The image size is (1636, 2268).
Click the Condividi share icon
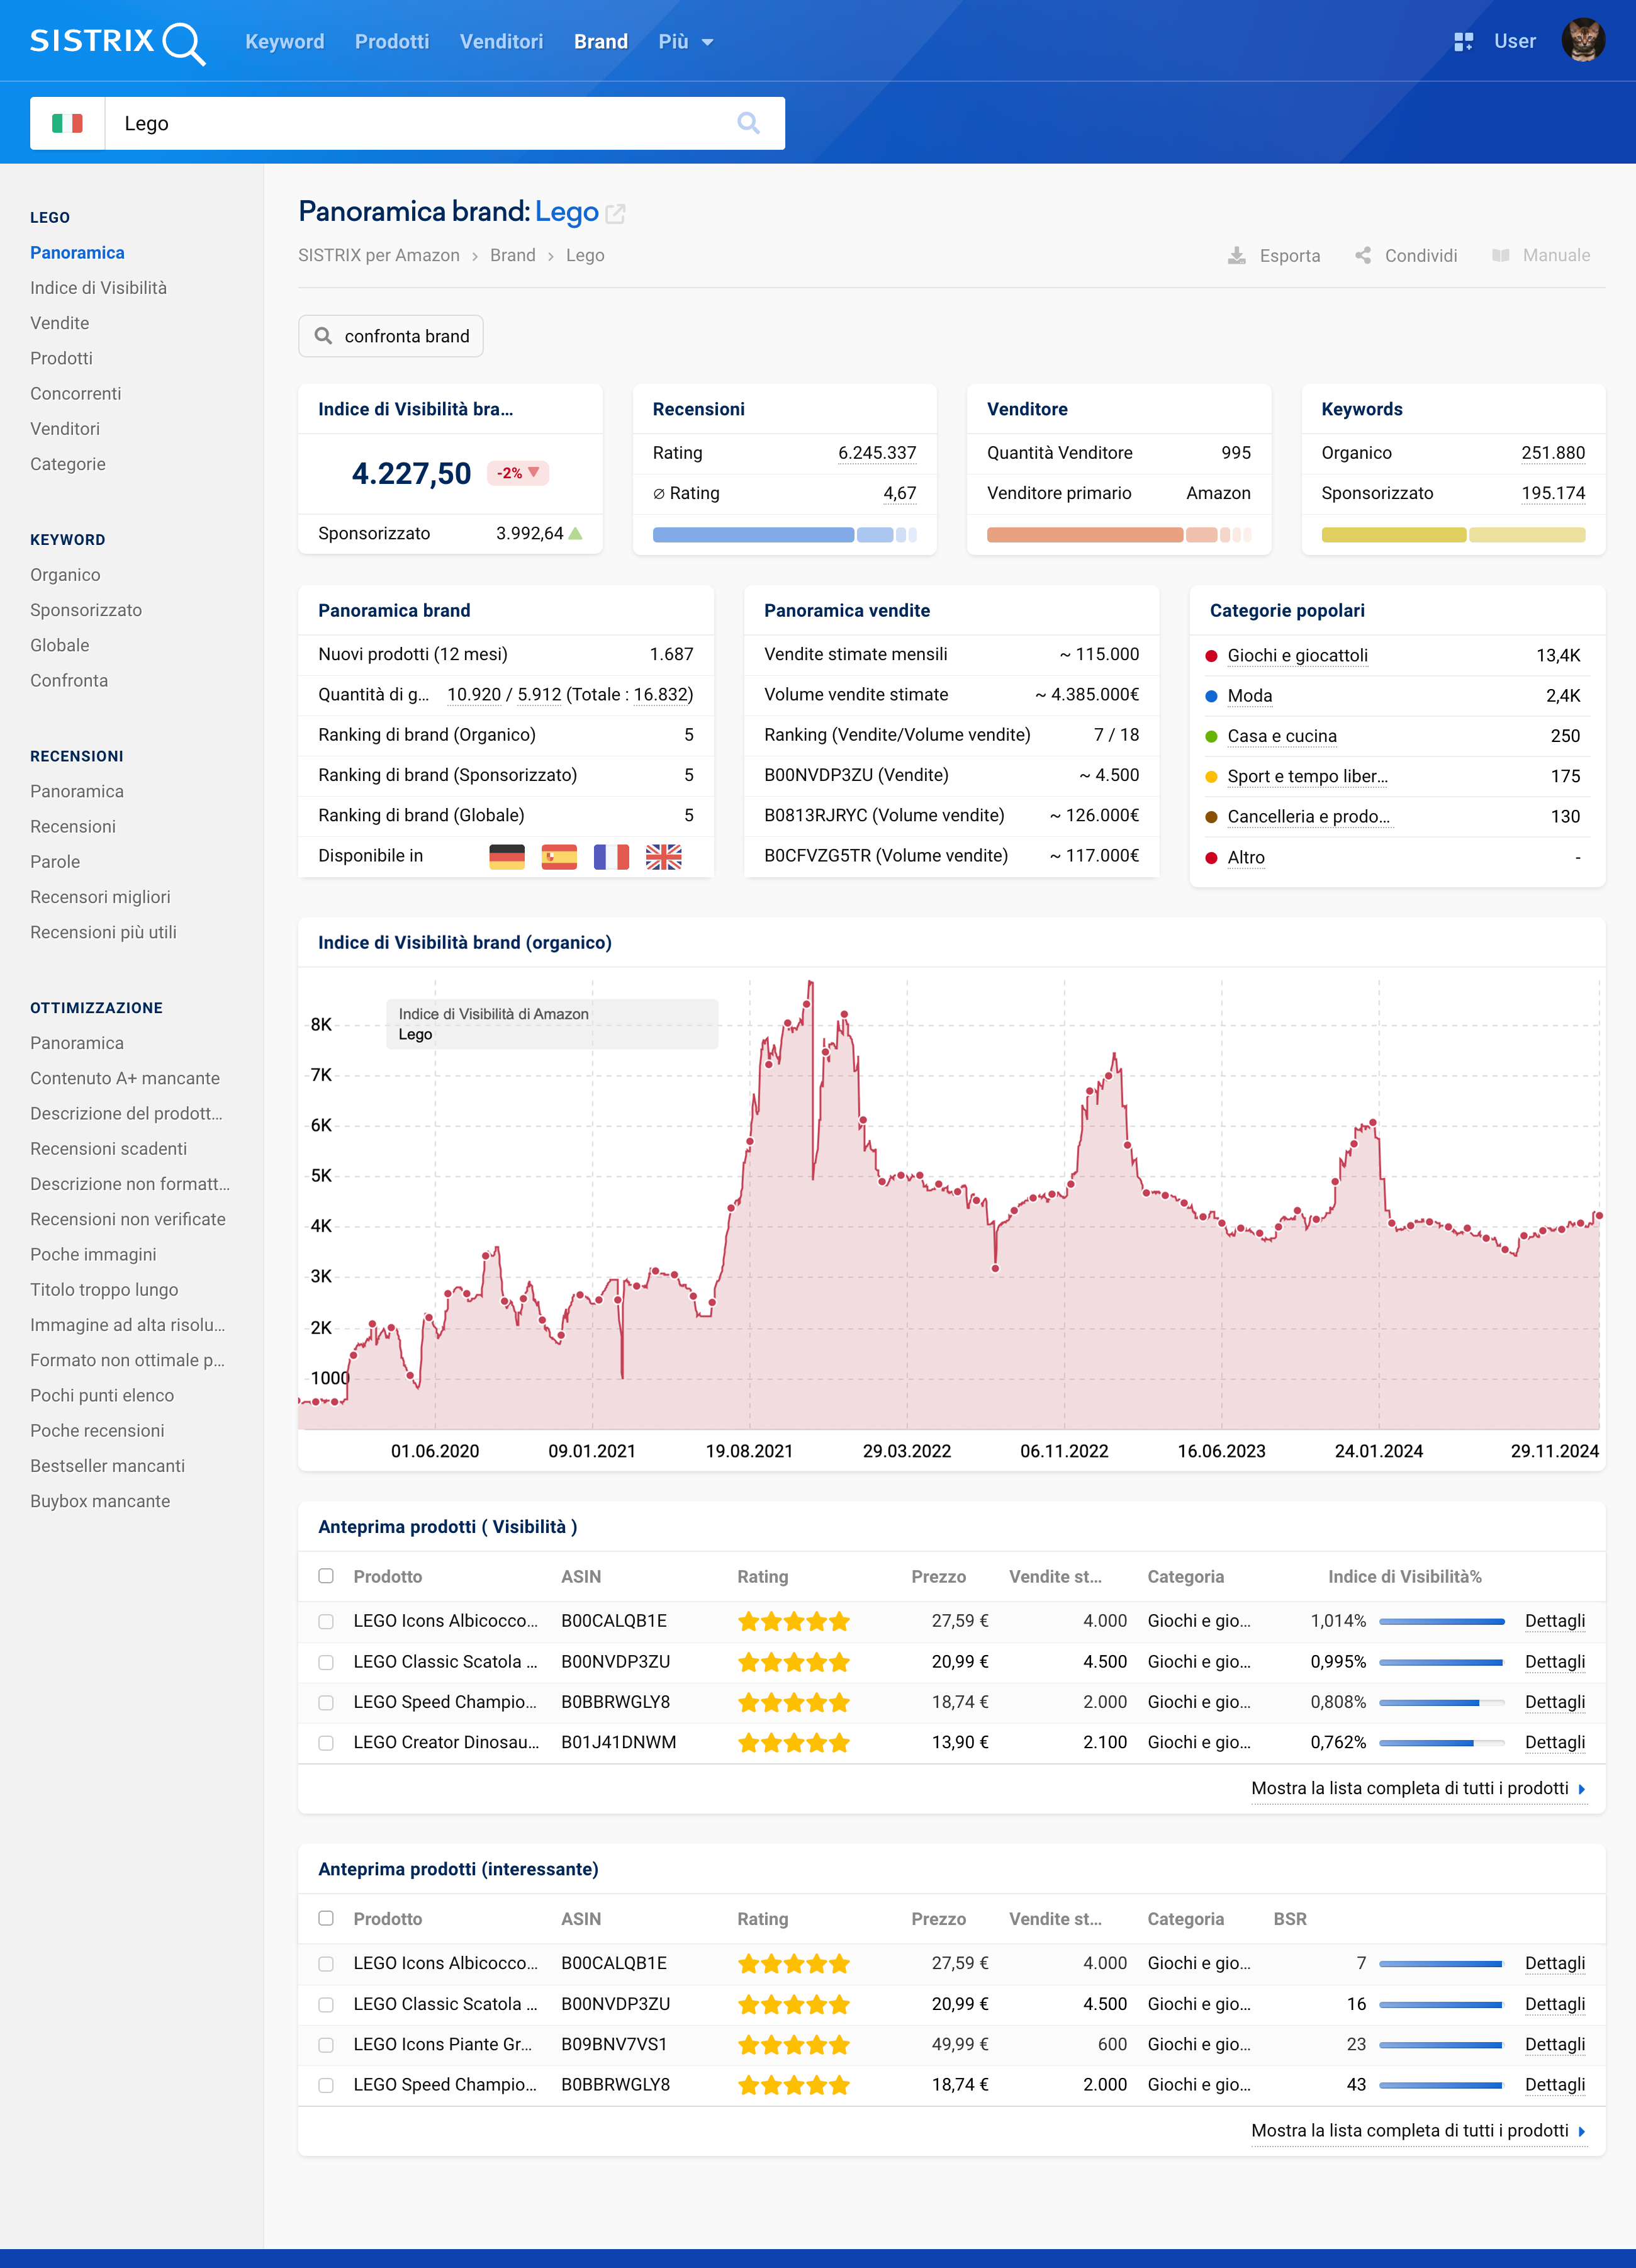click(1363, 255)
